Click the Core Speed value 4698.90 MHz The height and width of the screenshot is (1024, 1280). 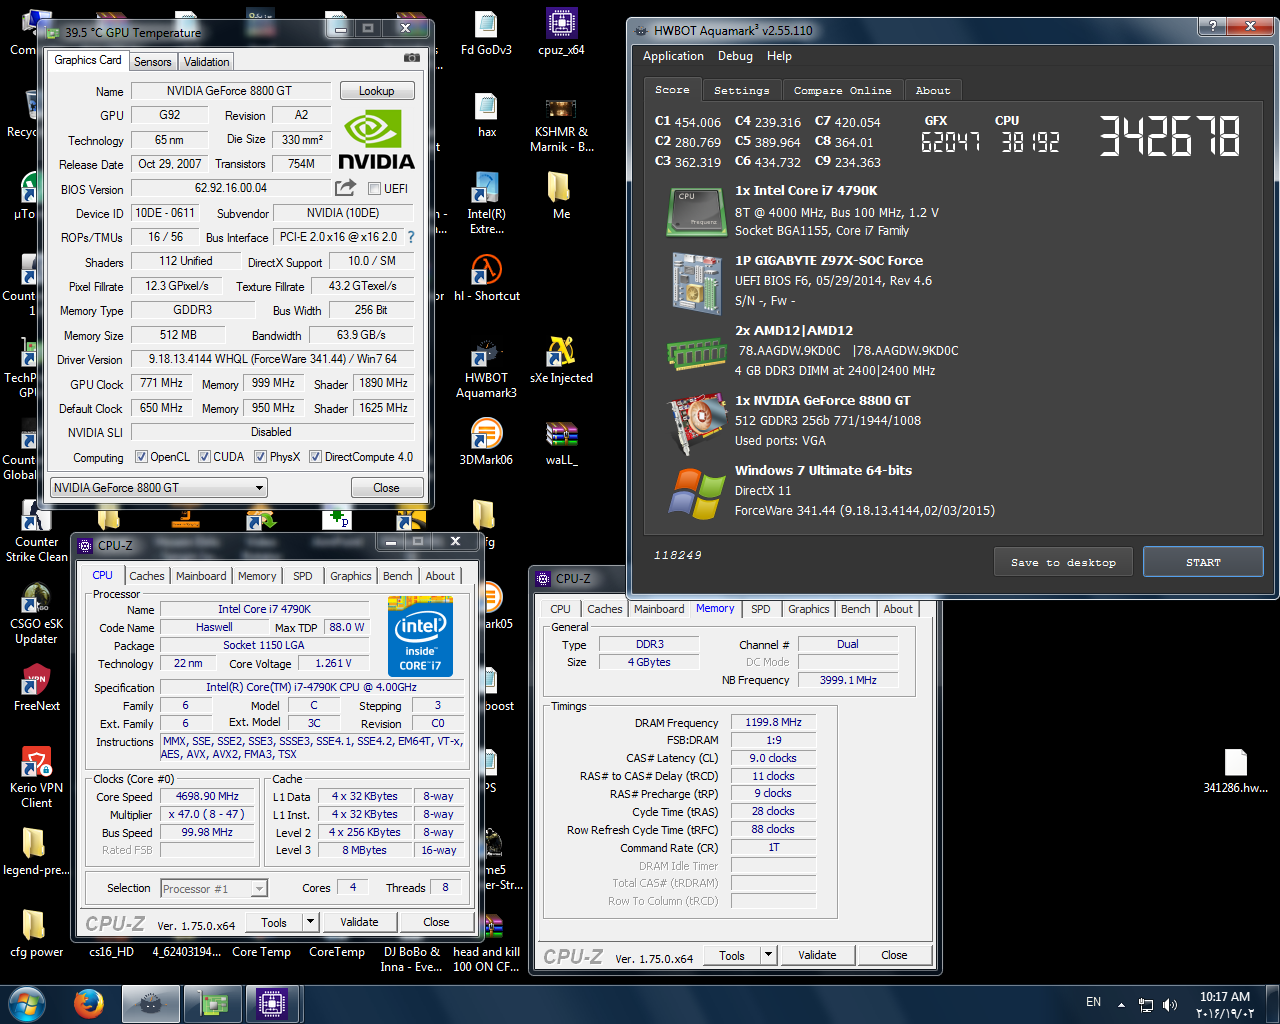[x=207, y=797]
